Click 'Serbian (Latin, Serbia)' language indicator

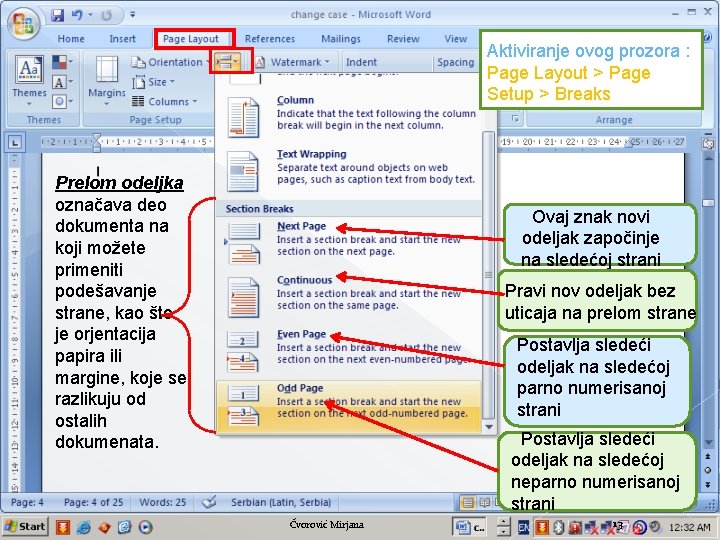281,502
